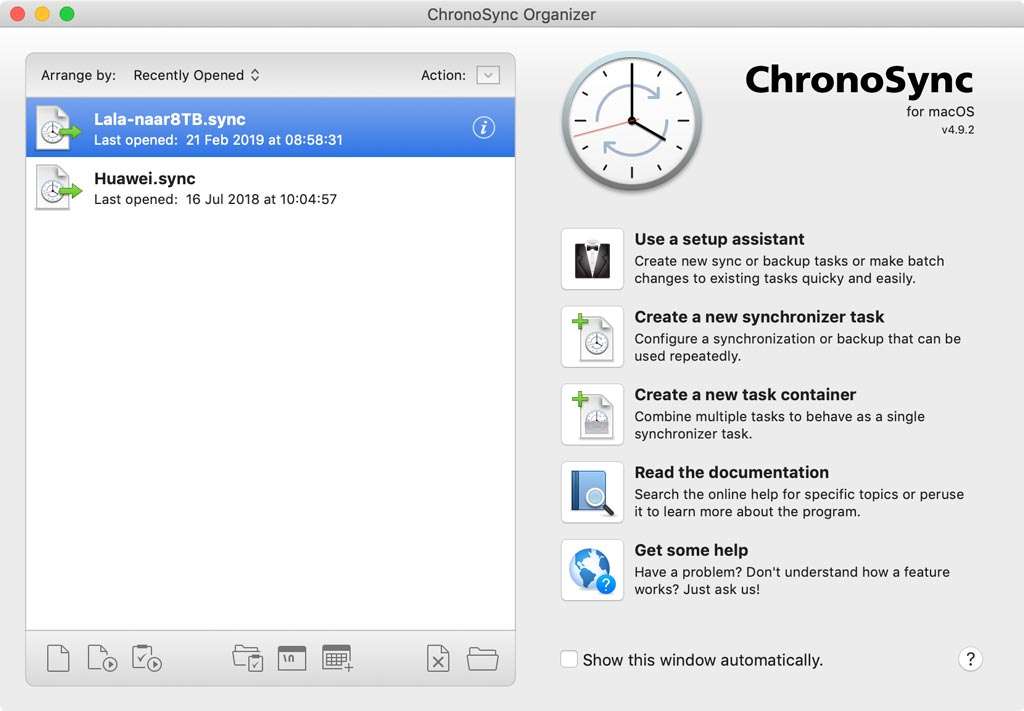Click the document with play arrow icon
1024x711 pixels.
(102, 658)
